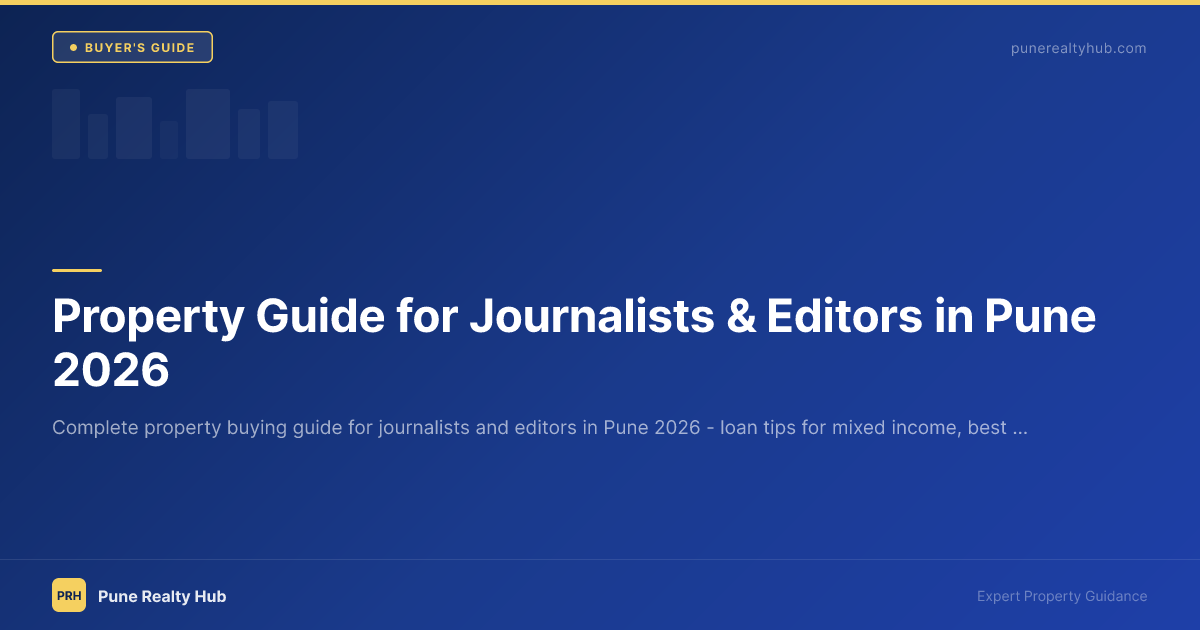Select the Expert Property Guidance tagline
Screen dimensions: 1200x630
point(1062,595)
